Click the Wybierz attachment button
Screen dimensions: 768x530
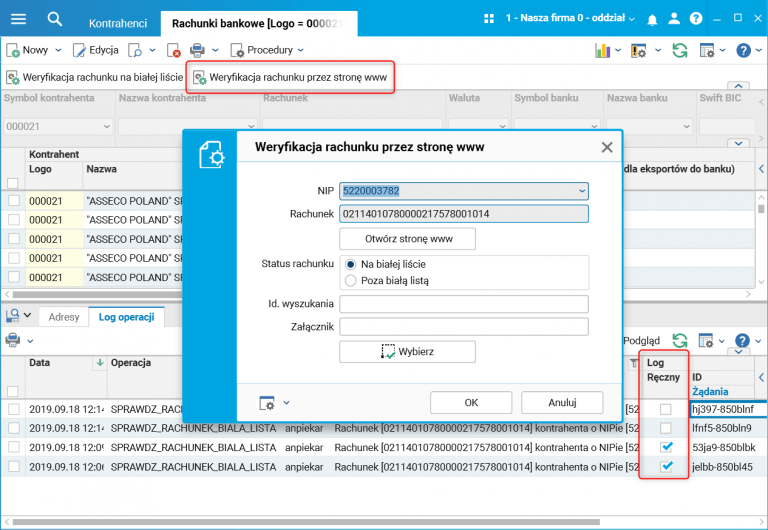[x=408, y=352]
